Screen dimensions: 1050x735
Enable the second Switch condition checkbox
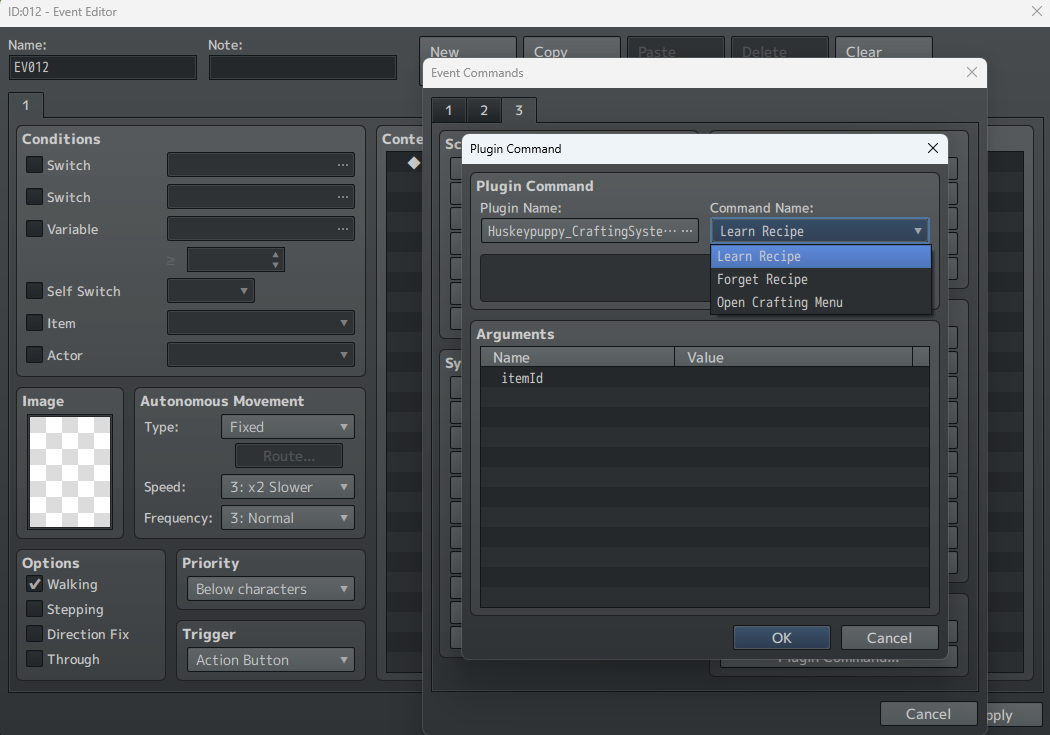click(x=34, y=197)
